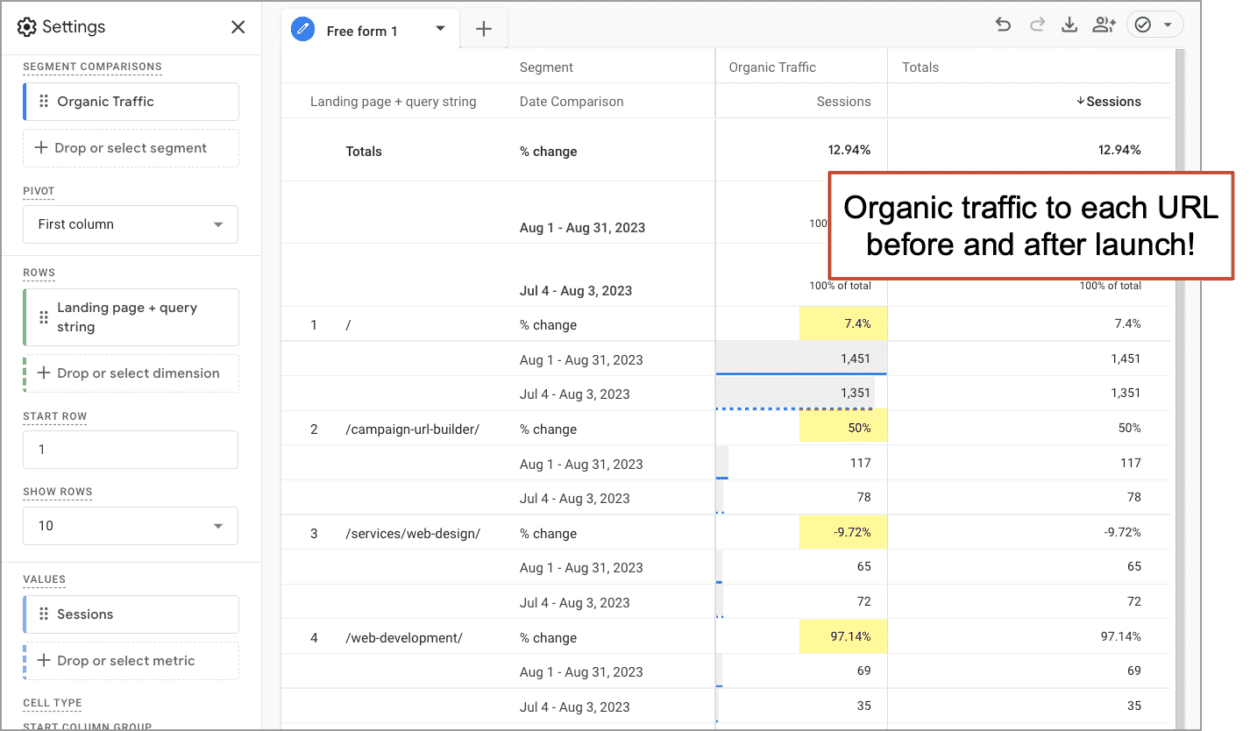
Task: Click the blue pencil icon on Free form 1
Action: point(303,29)
